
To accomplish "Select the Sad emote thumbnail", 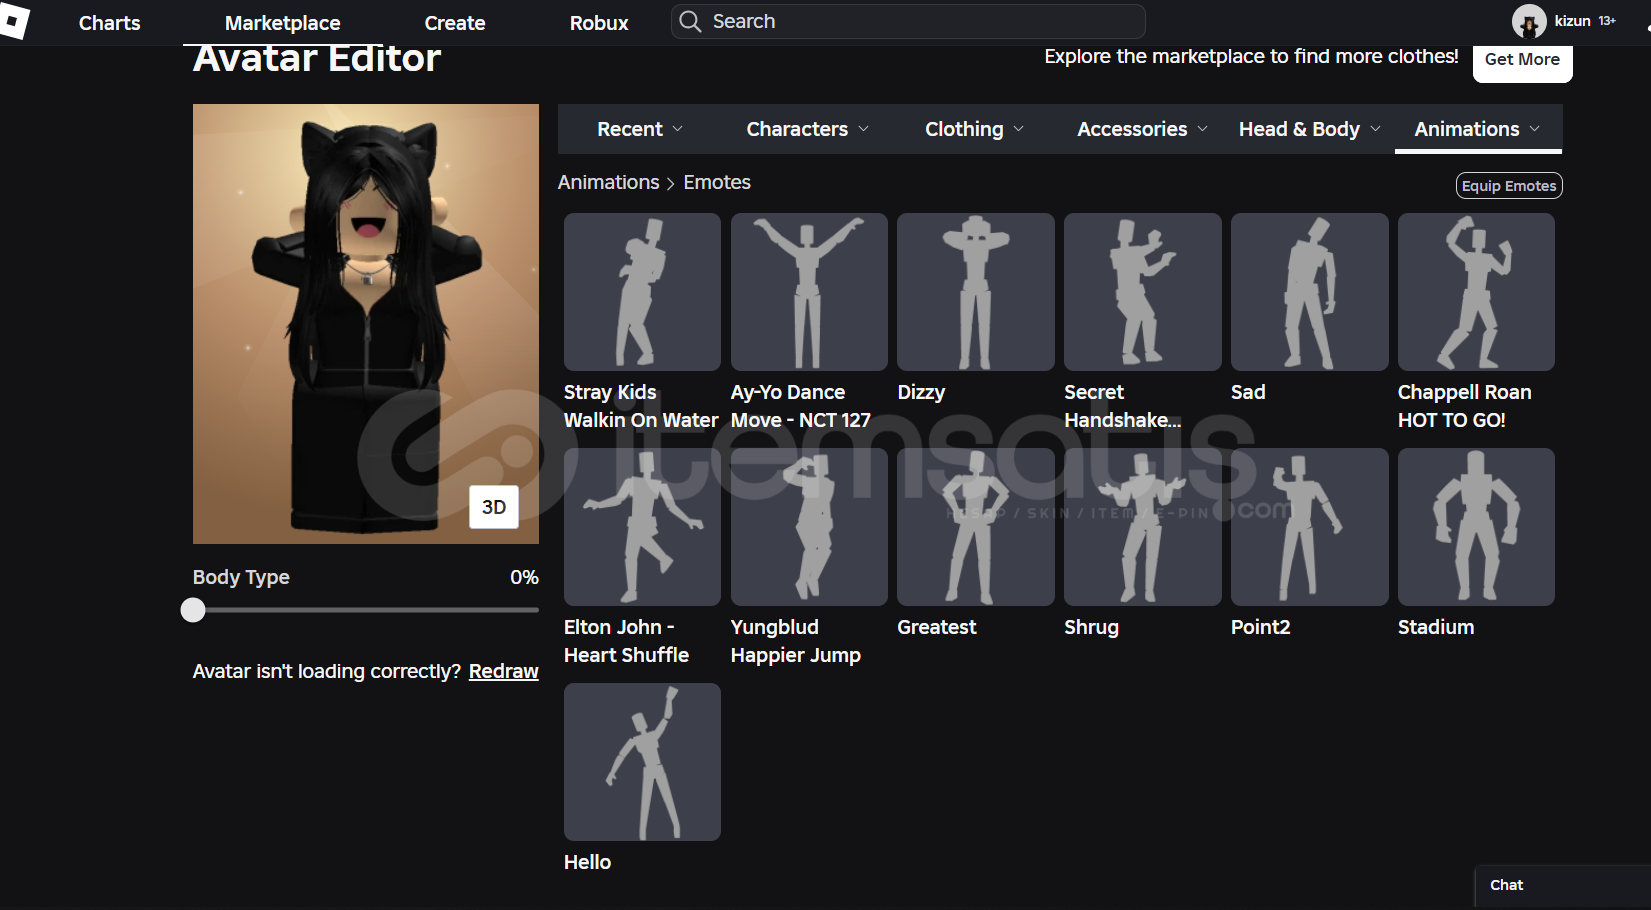I will [x=1310, y=292].
